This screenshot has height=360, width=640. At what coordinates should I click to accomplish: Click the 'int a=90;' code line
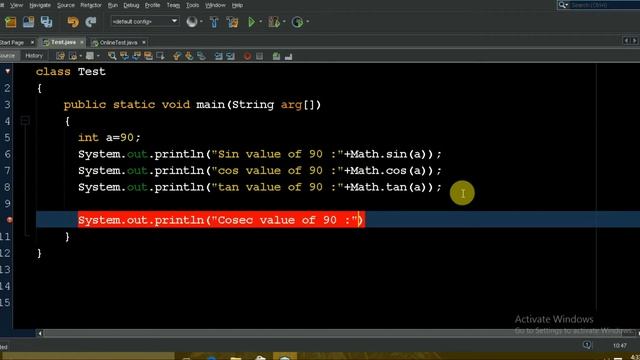coord(109,138)
